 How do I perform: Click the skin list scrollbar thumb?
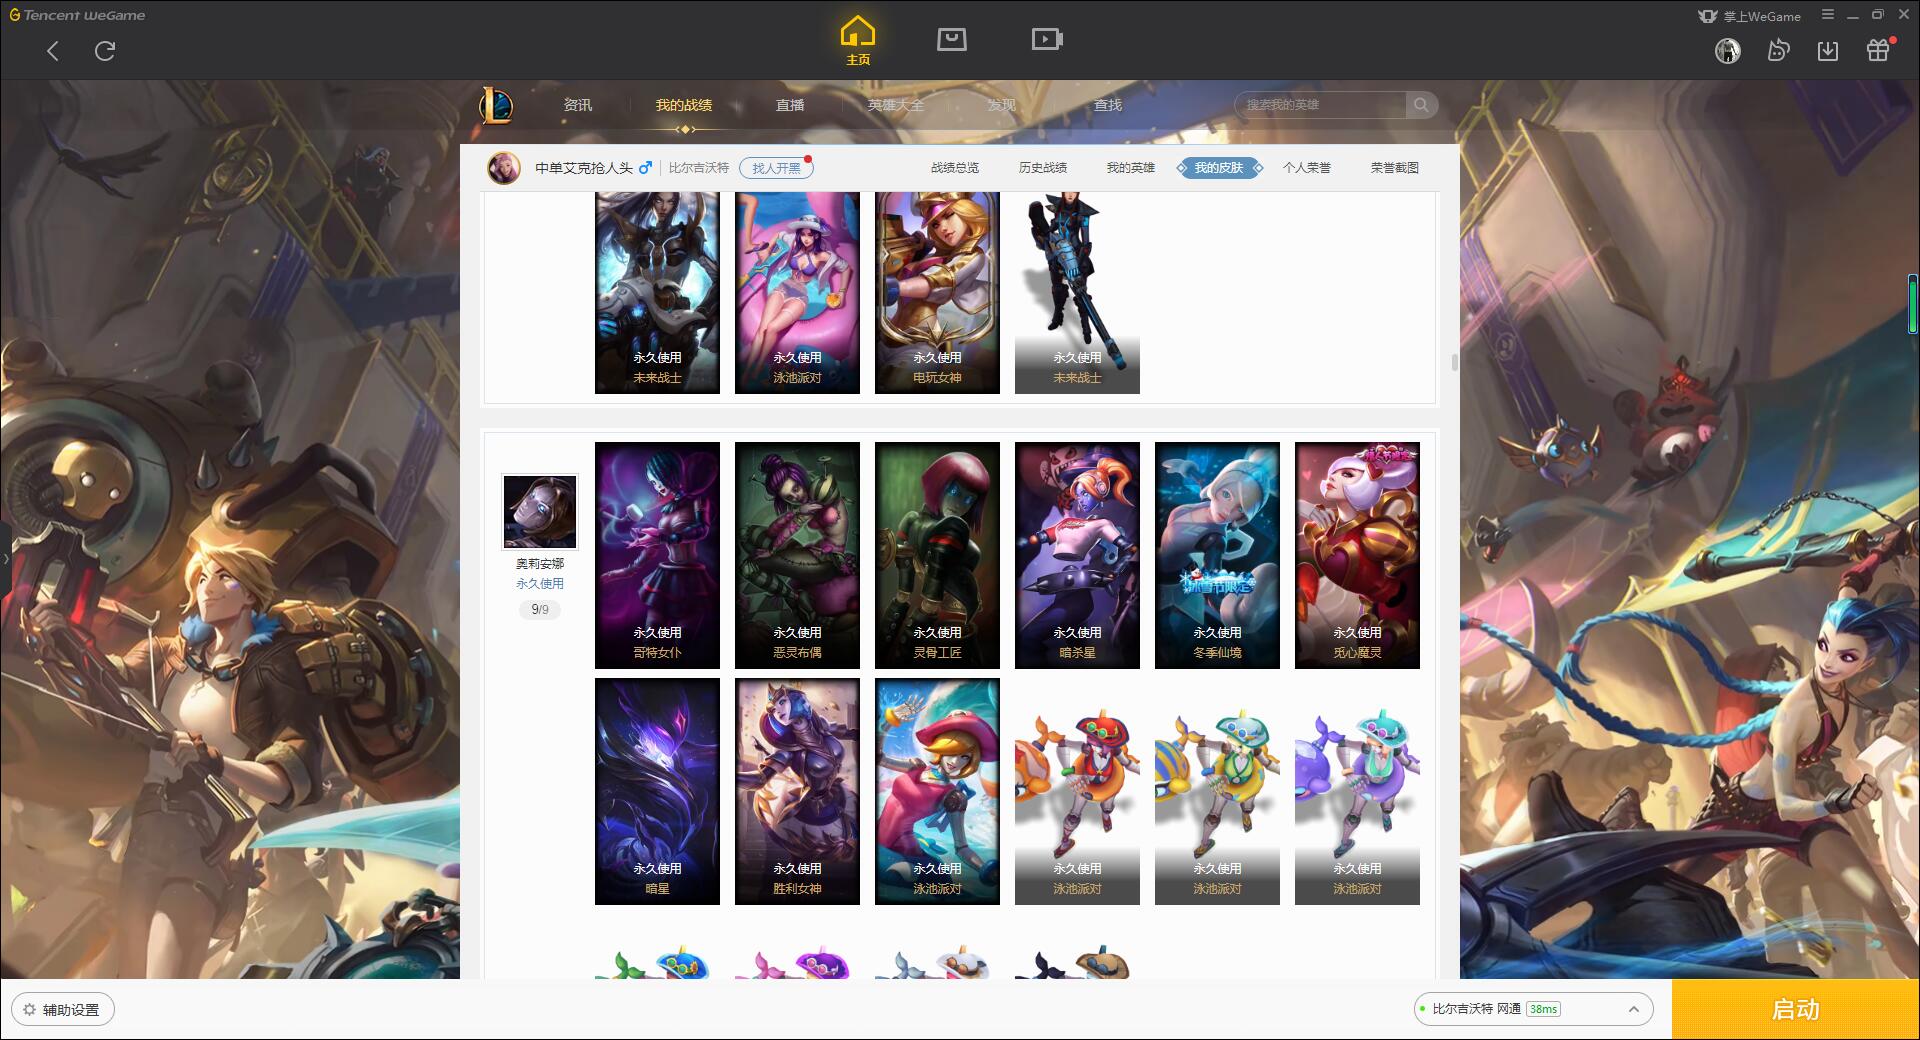[1454, 362]
